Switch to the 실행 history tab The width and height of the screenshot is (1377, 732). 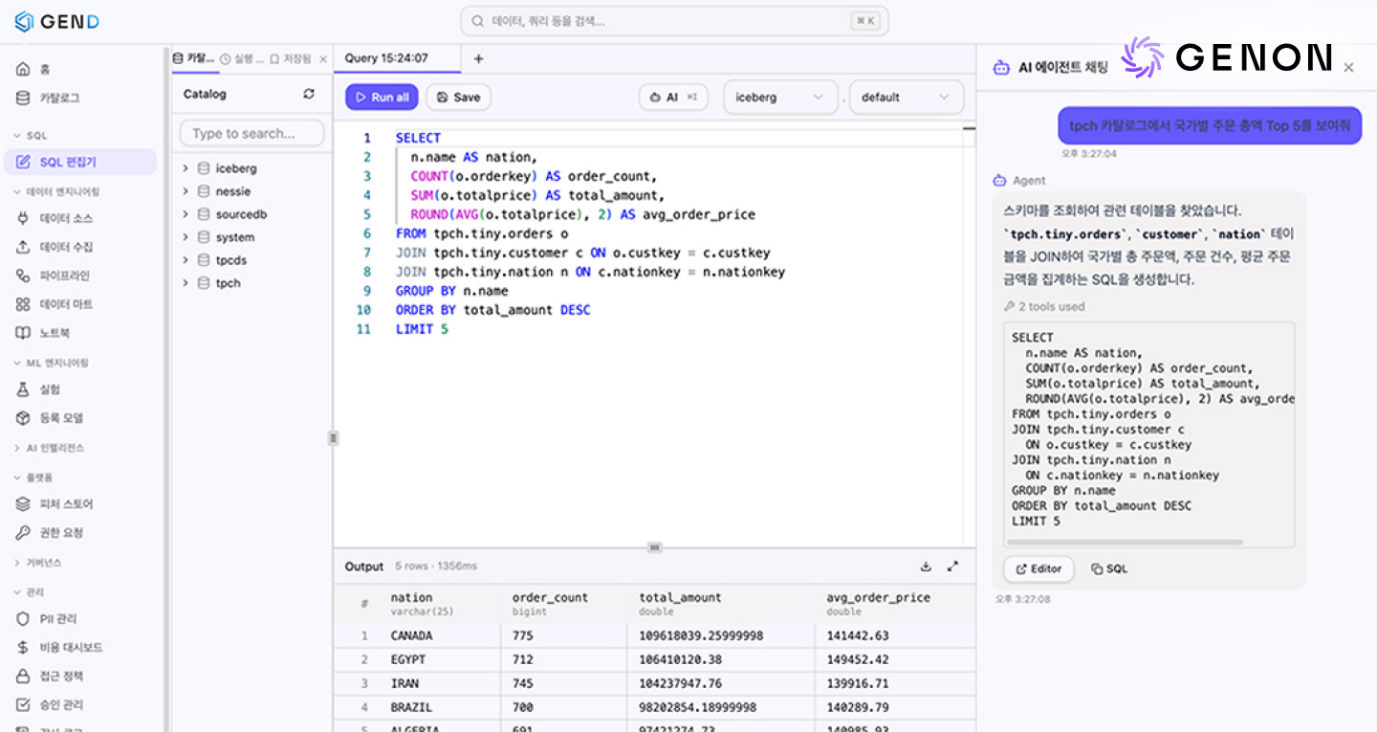tap(242, 59)
